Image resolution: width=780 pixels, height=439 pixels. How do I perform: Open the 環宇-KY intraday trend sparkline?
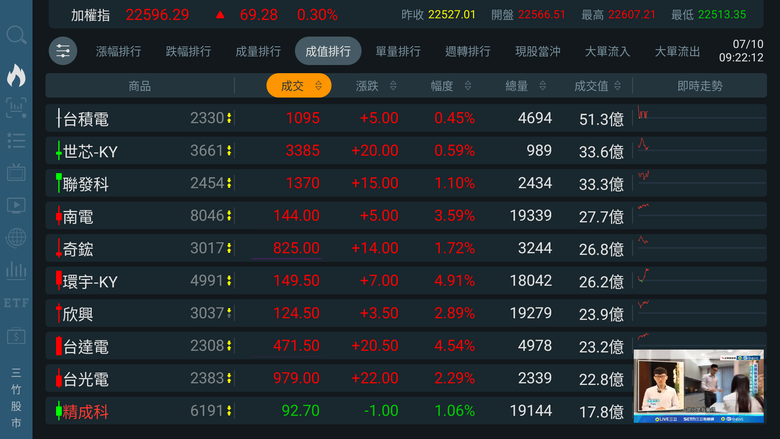click(x=701, y=281)
